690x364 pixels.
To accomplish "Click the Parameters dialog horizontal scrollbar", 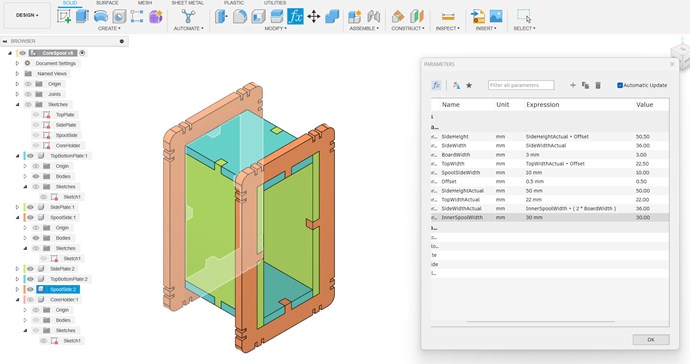I will 540,322.
